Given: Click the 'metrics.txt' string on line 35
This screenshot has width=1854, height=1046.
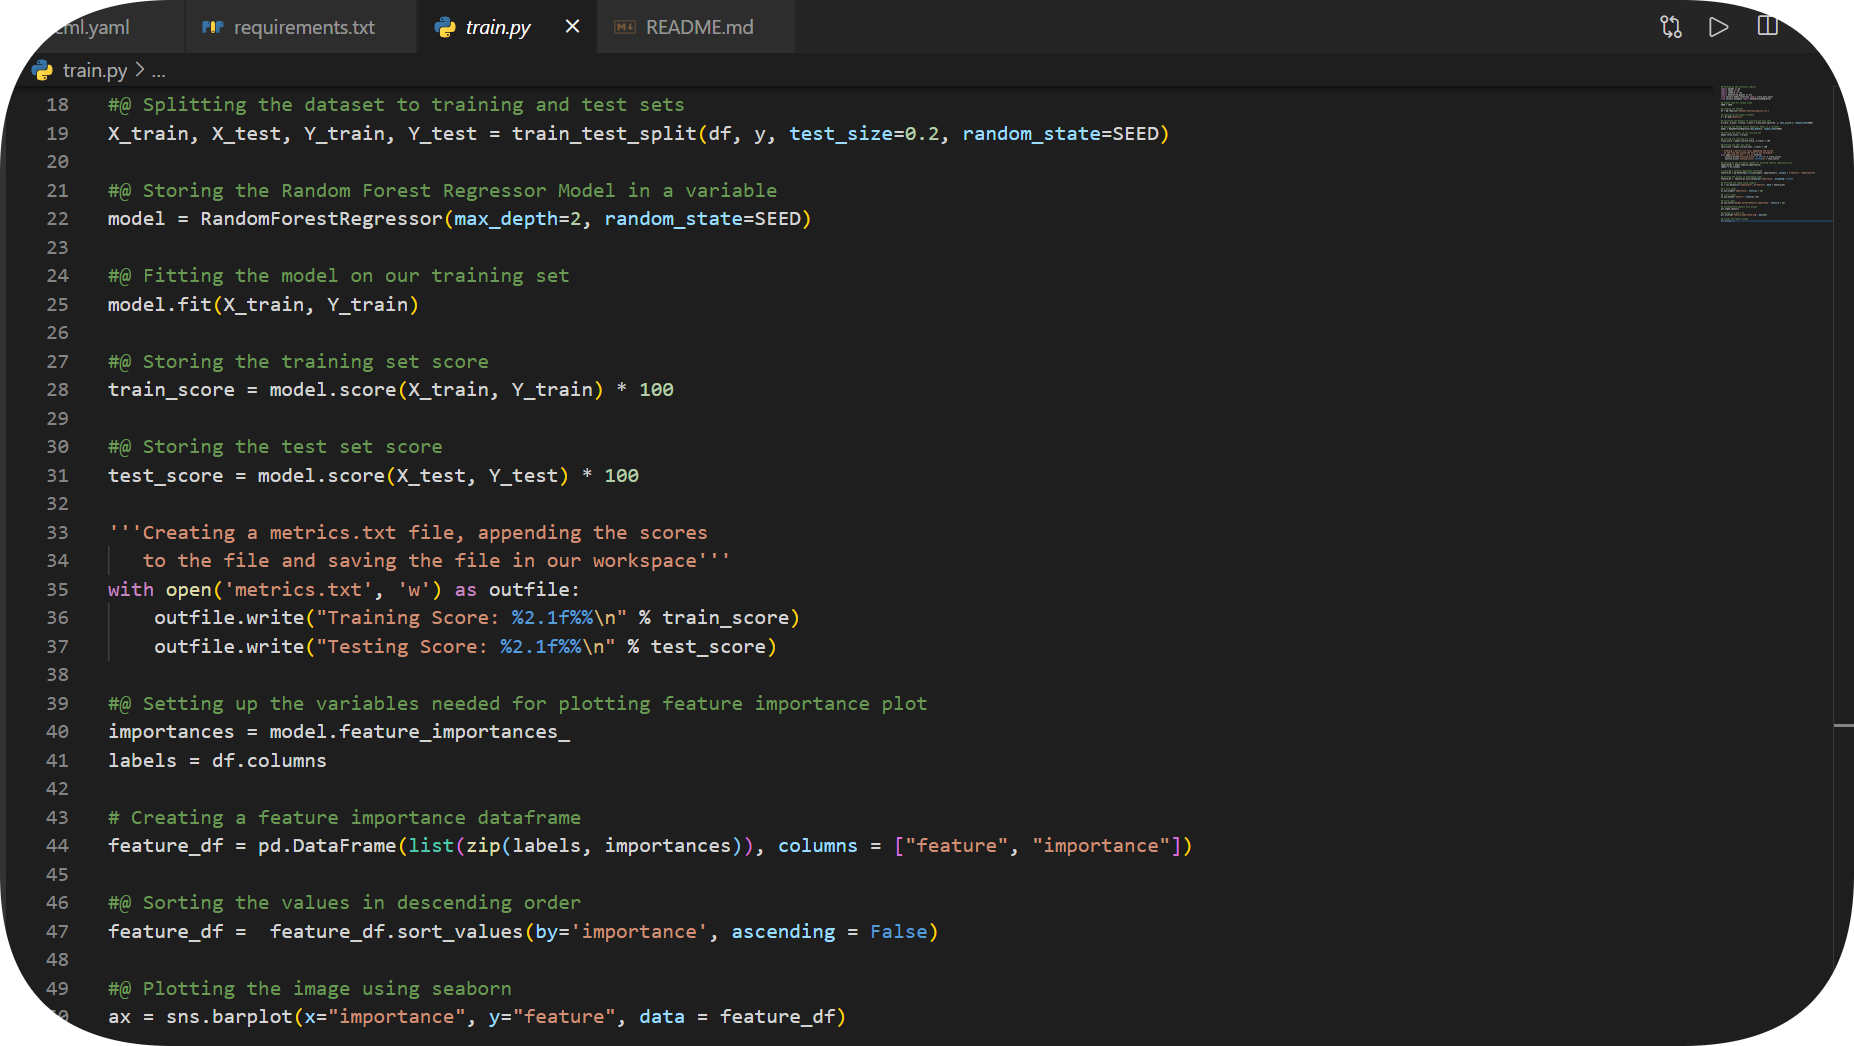Looking at the screenshot, I should tap(298, 589).
